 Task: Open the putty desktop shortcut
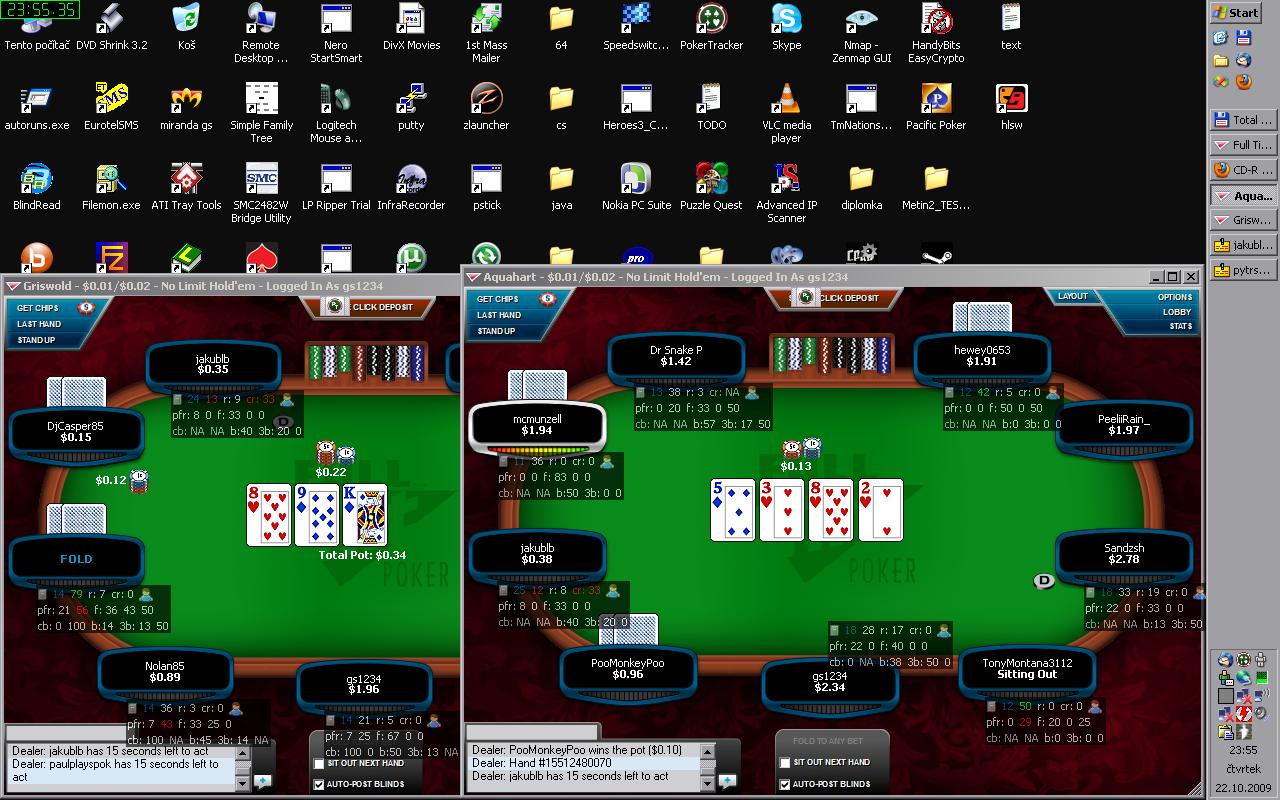coord(411,107)
